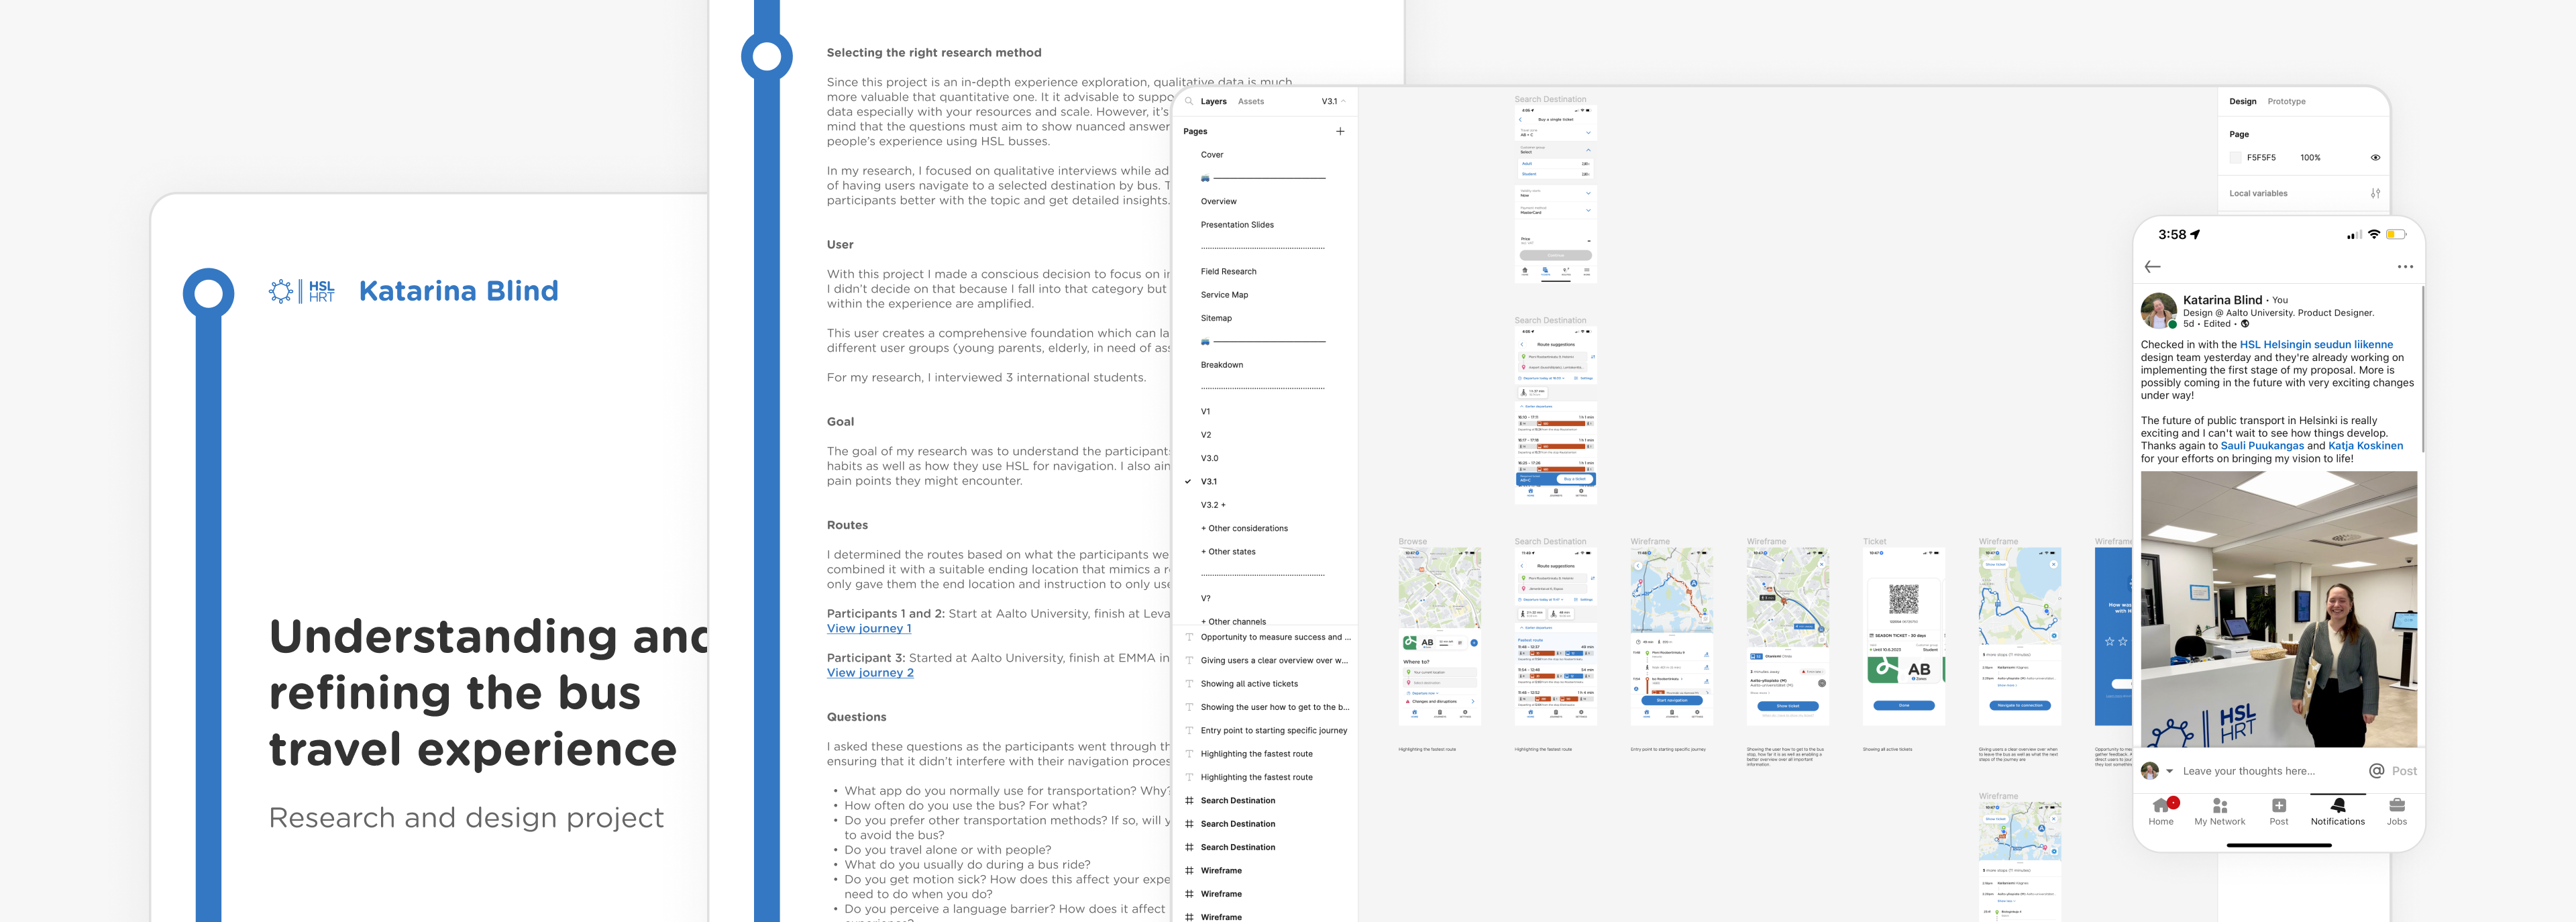Click 'Local variables' label in Design panel
The height and width of the screenshot is (922, 2576).
point(2258,193)
